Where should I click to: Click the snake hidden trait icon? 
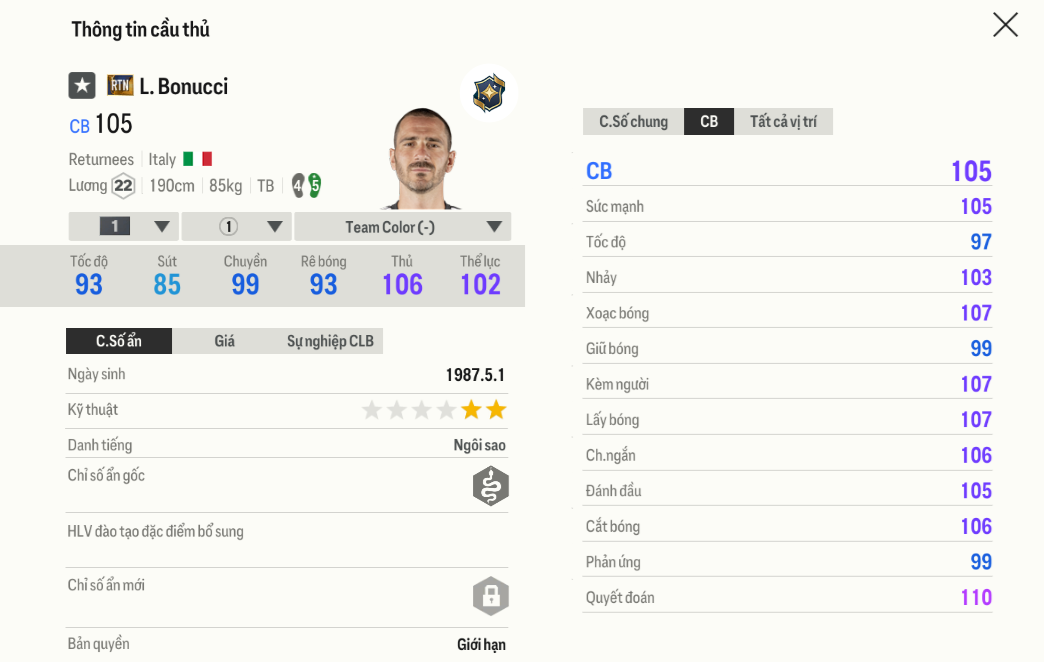(490, 486)
